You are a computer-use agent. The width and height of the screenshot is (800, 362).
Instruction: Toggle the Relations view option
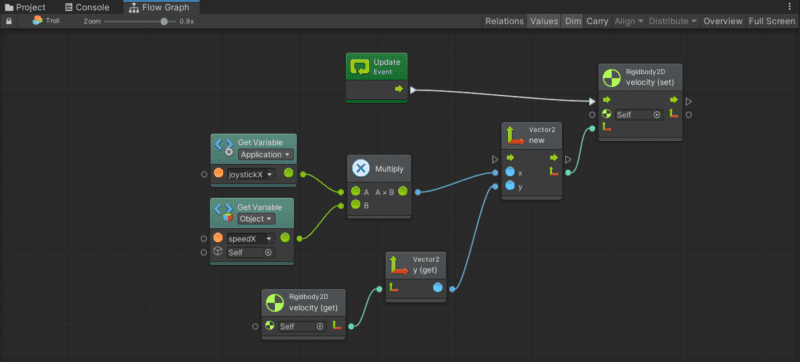(x=504, y=21)
